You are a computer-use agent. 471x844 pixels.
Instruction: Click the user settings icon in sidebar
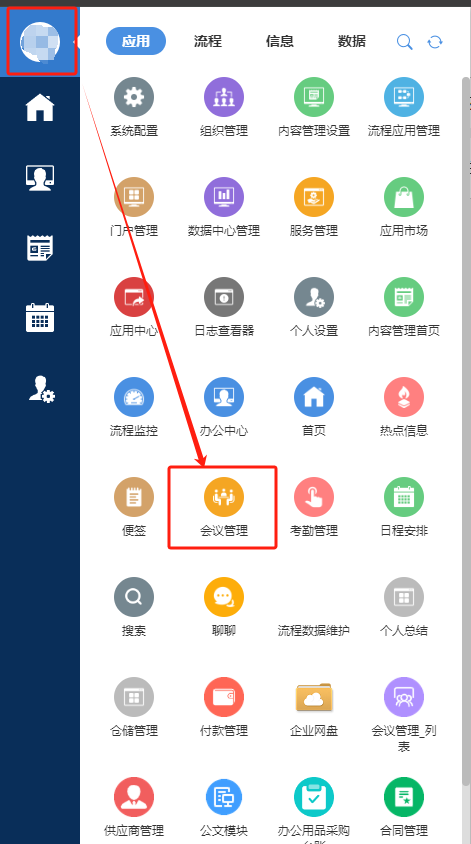[x=41, y=389]
